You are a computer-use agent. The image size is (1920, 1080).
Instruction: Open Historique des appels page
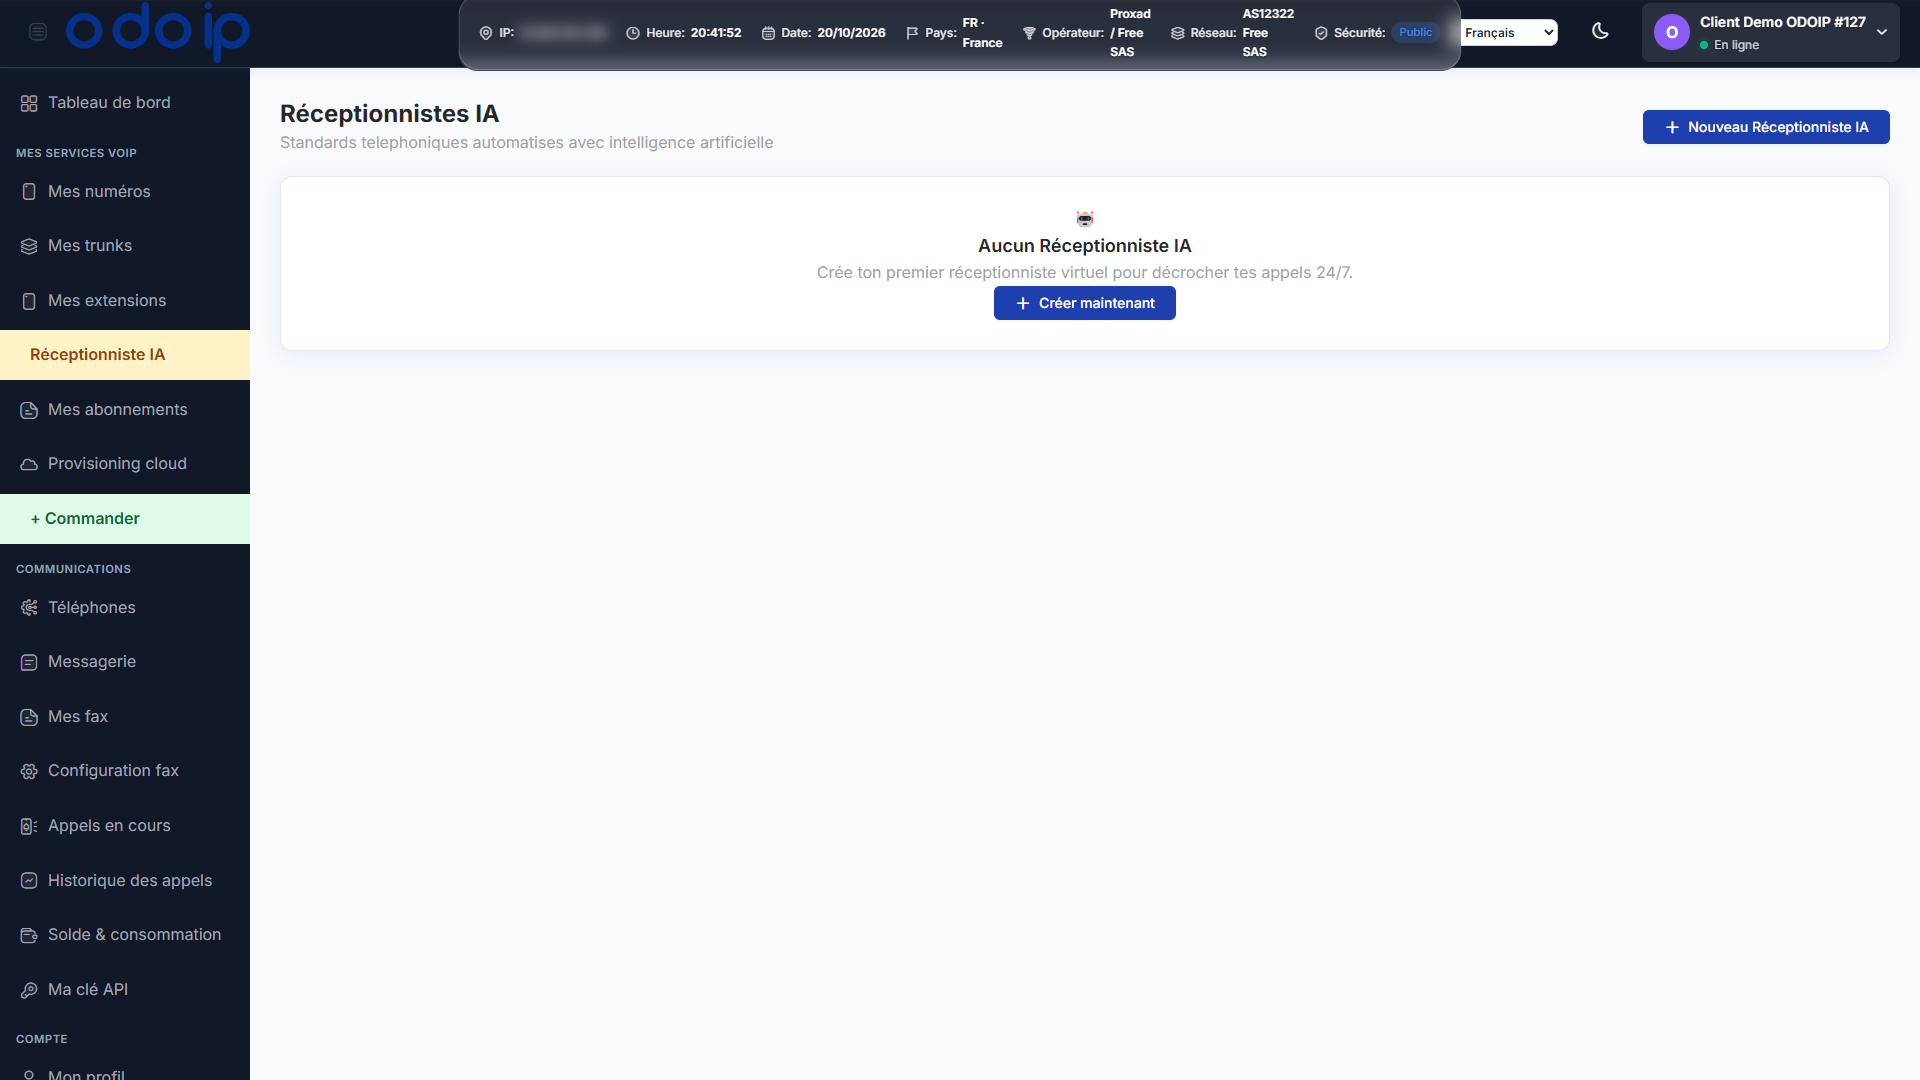pyautogui.click(x=125, y=881)
